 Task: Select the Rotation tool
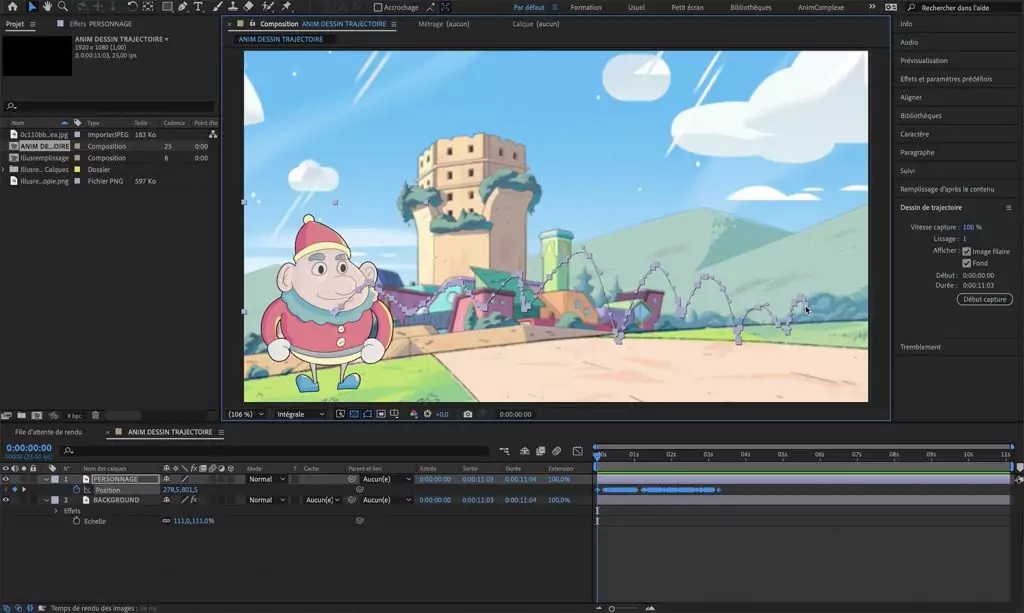(x=132, y=7)
